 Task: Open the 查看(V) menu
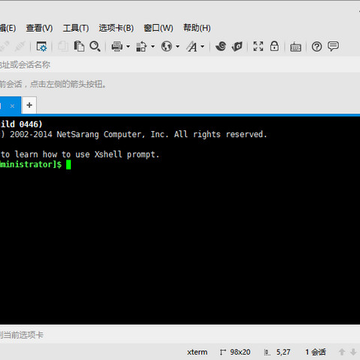pos(39,28)
